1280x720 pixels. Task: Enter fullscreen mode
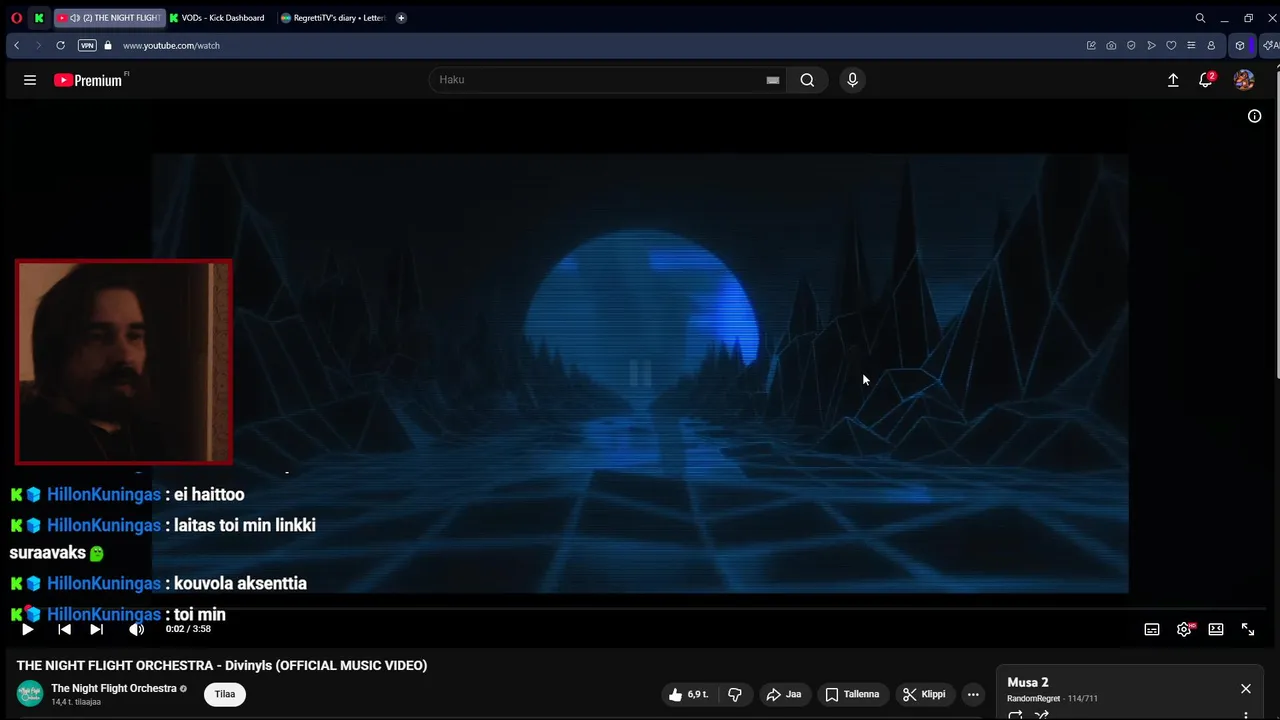point(1248,629)
